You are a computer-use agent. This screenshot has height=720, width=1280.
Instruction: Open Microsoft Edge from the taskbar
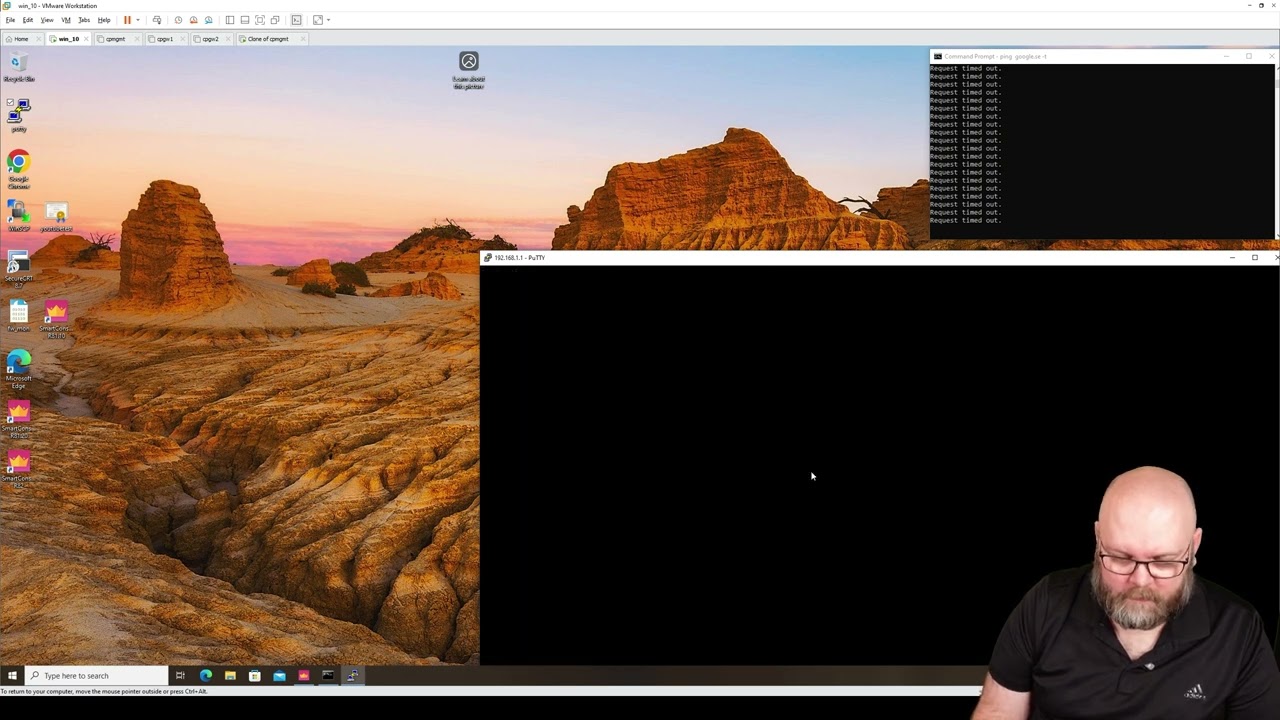(x=206, y=676)
